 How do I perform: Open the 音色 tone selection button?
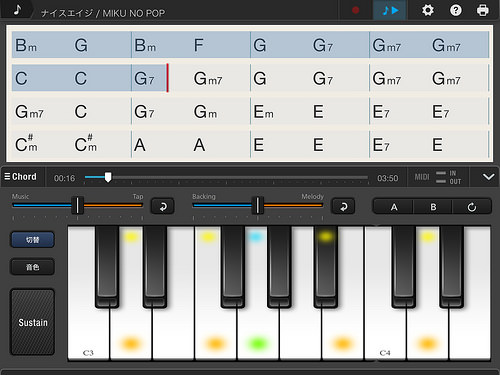[x=33, y=267]
